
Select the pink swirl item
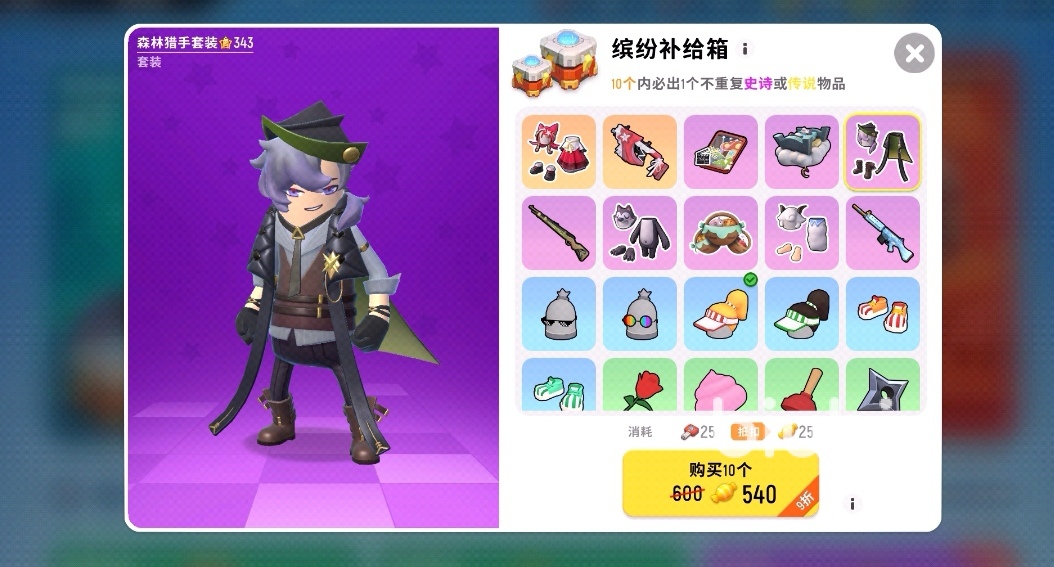point(721,384)
